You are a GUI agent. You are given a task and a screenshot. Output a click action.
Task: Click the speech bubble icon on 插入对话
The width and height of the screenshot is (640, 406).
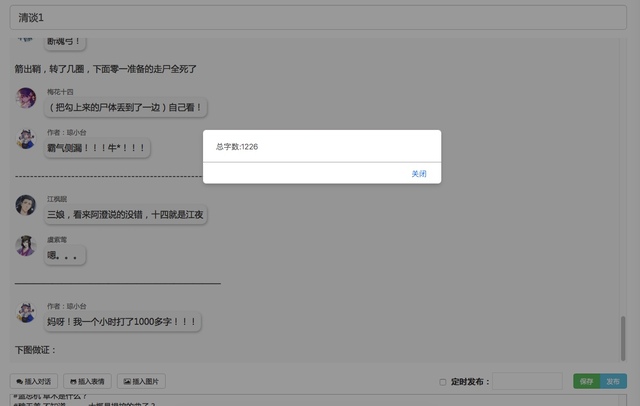coord(20,382)
